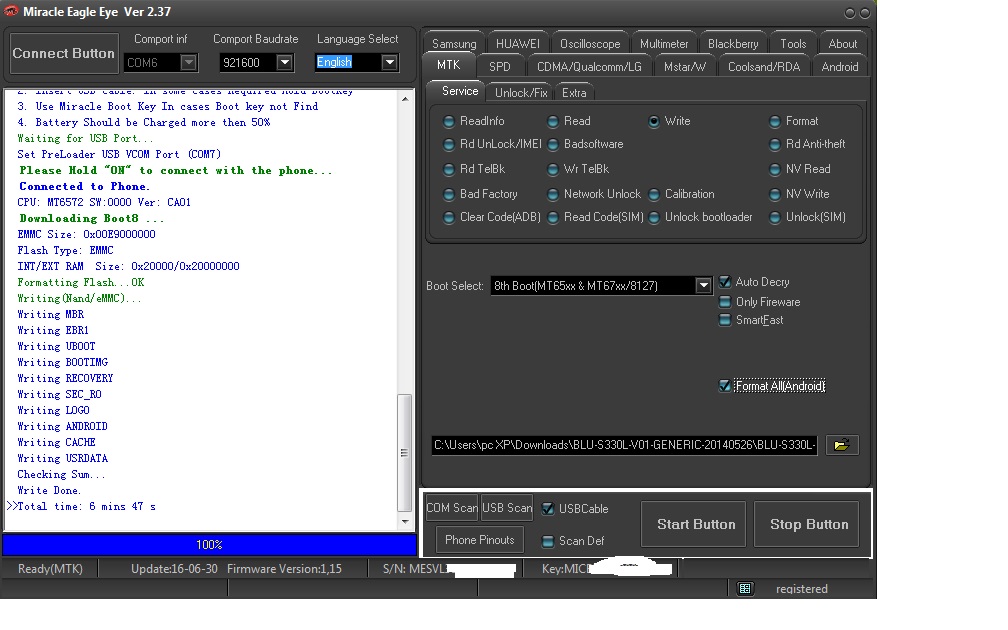
Task: Switch to the Blackberry tab
Action: click(733, 44)
